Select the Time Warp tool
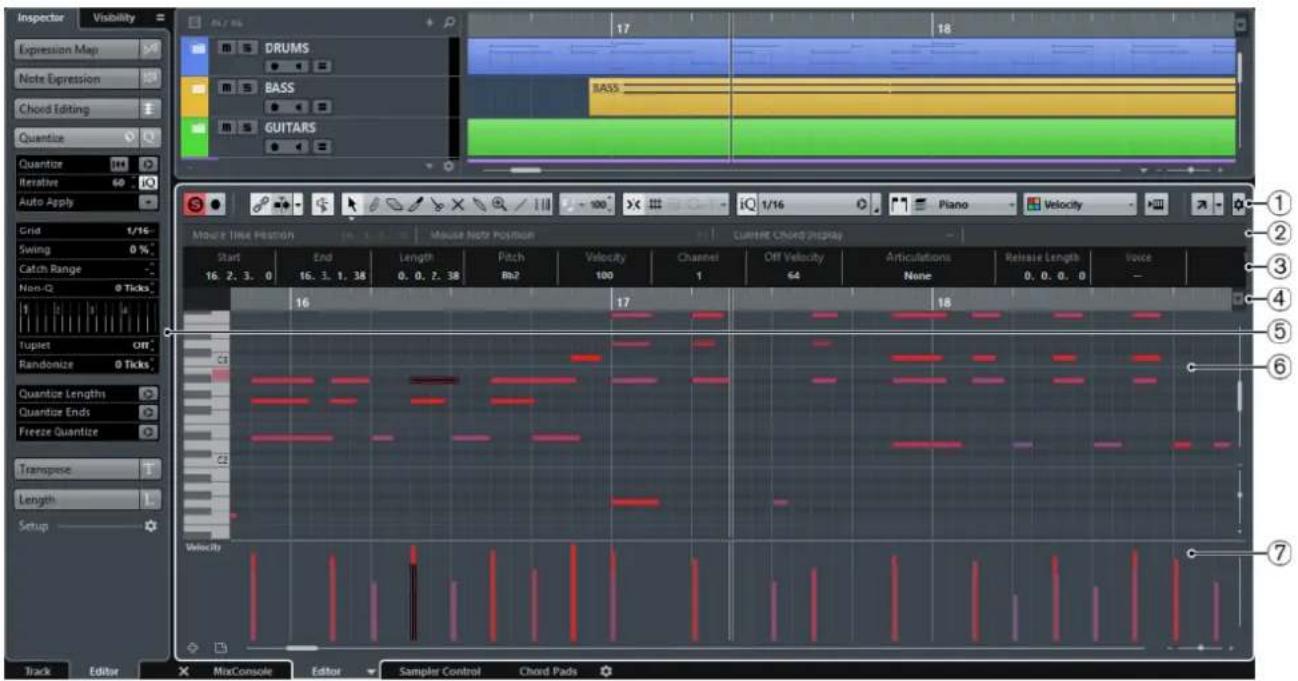Viewport: 1298px width, 681px height. click(x=542, y=204)
